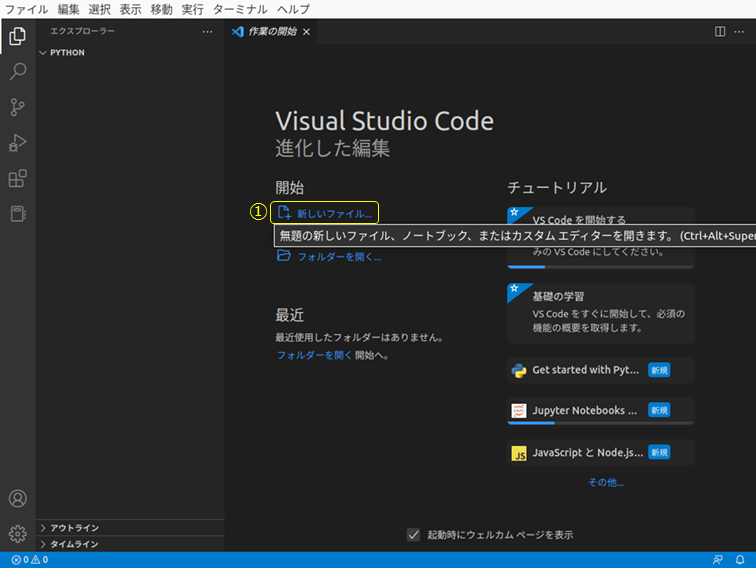Open the Run and Debug view icon
The image size is (756, 568).
point(17,143)
